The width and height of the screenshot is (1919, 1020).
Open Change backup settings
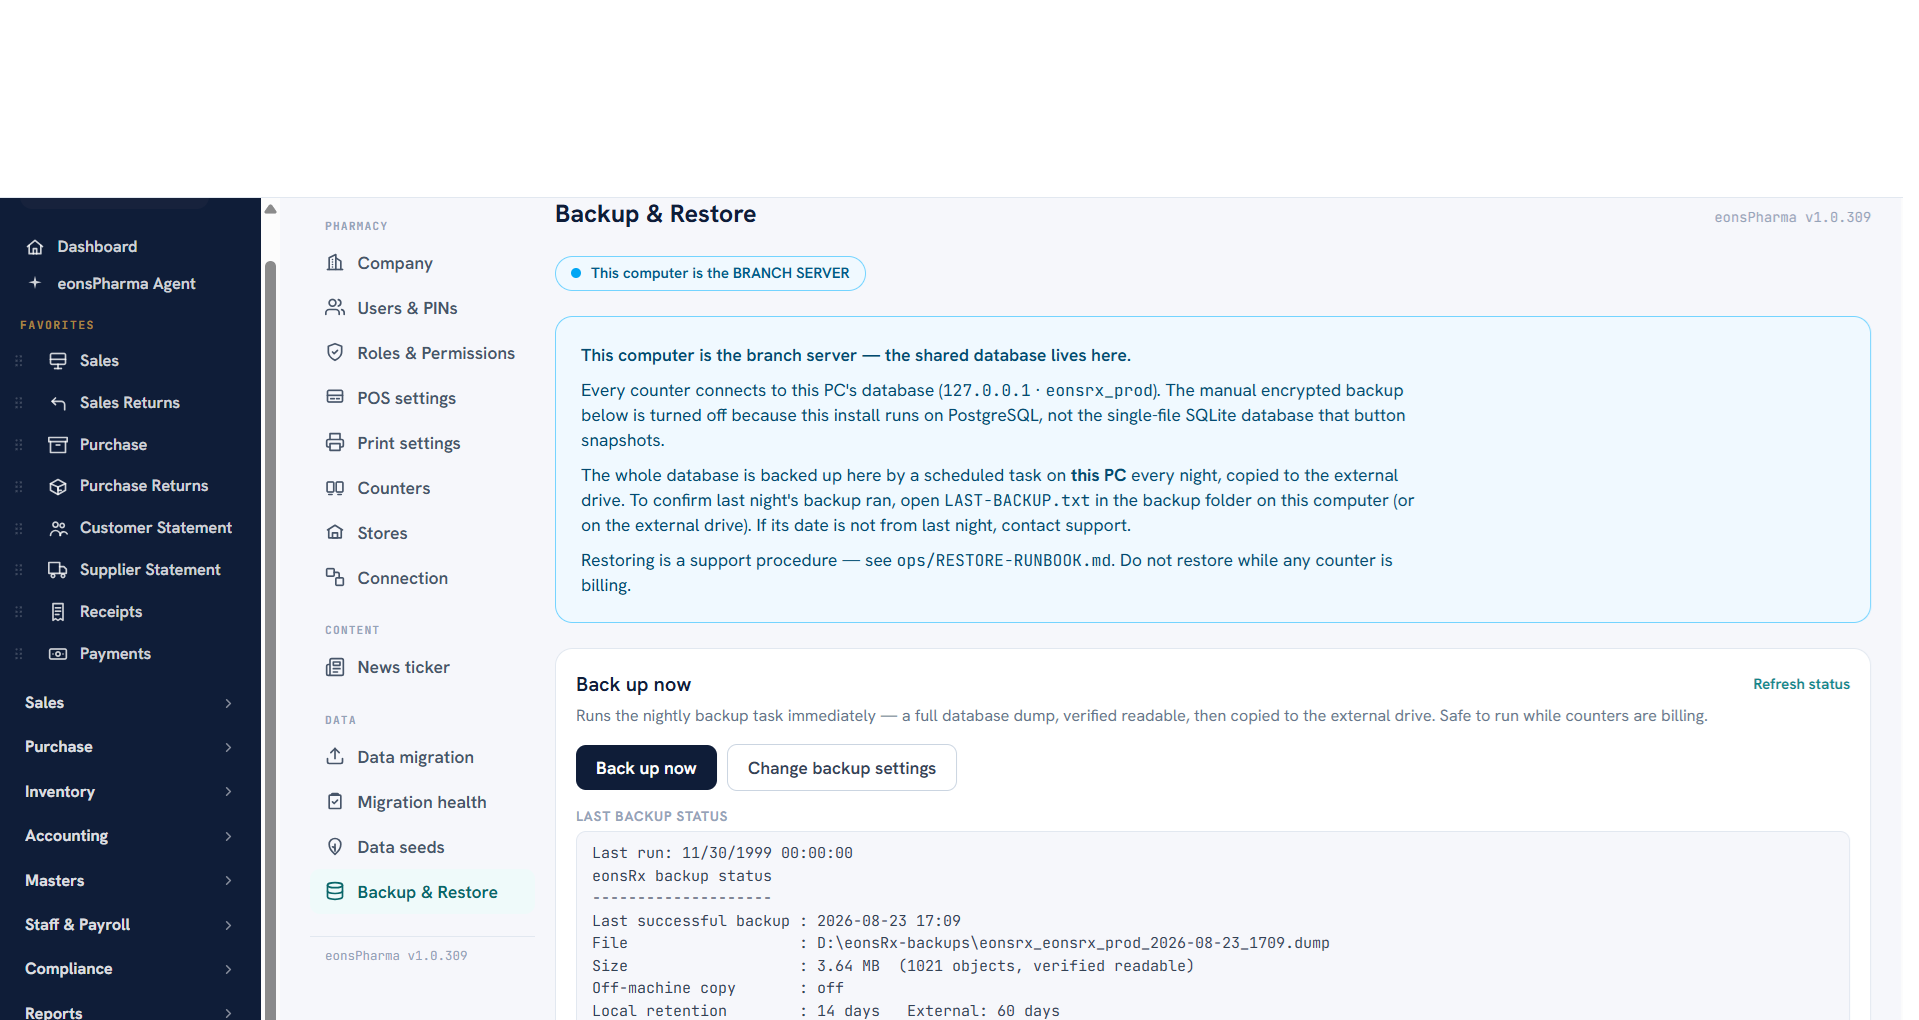[x=842, y=768]
